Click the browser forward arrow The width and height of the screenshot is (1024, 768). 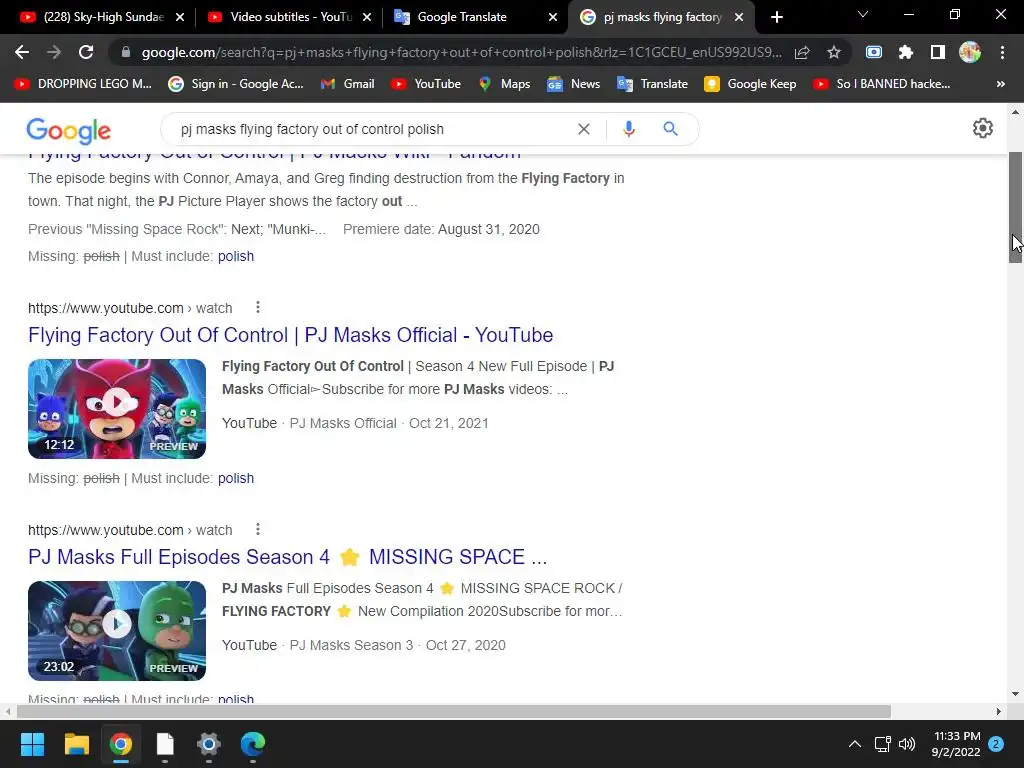(x=54, y=52)
